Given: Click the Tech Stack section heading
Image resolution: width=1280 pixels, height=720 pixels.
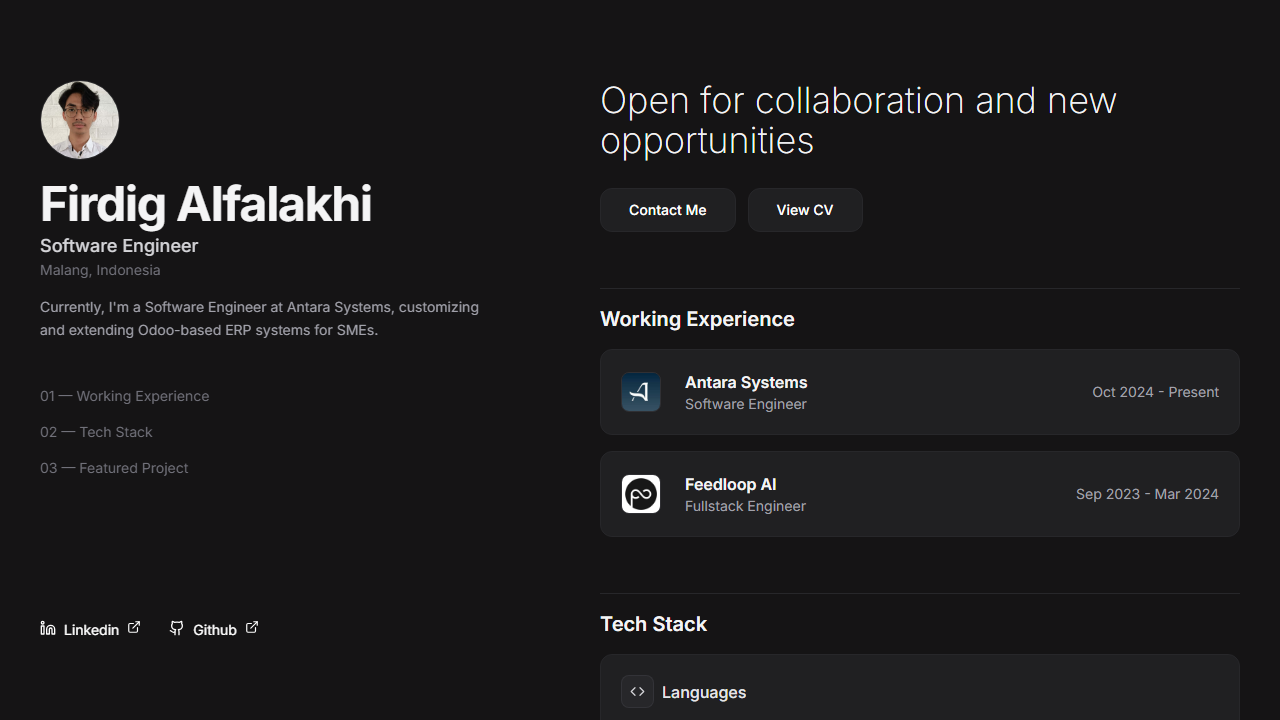Looking at the screenshot, I should pos(653,624).
